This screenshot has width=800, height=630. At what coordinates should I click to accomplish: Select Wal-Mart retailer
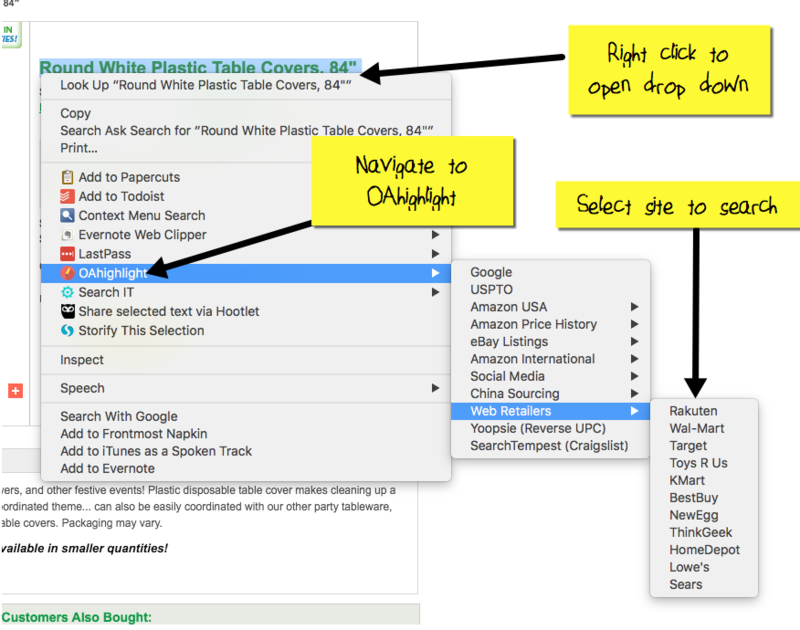pyautogui.click(x=704, y=428)
